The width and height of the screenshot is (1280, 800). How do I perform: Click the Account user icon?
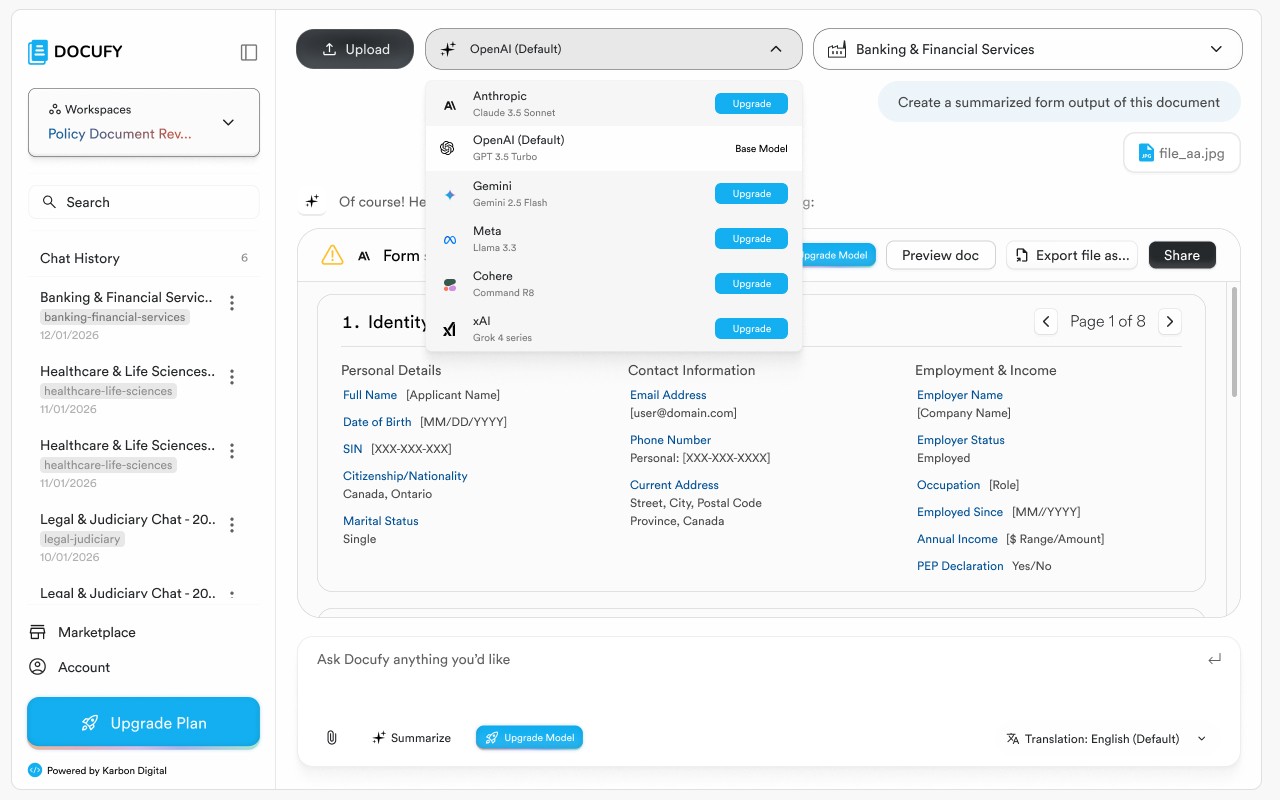pos(38,667)
